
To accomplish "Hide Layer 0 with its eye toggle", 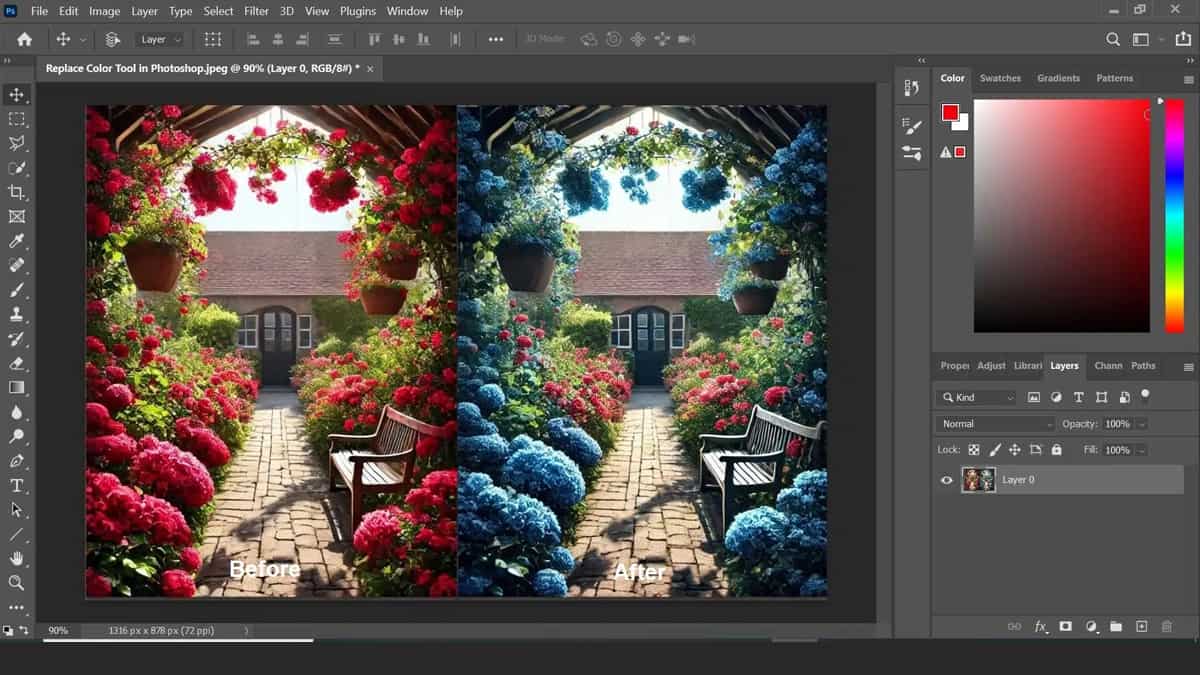I will [946, 480].
